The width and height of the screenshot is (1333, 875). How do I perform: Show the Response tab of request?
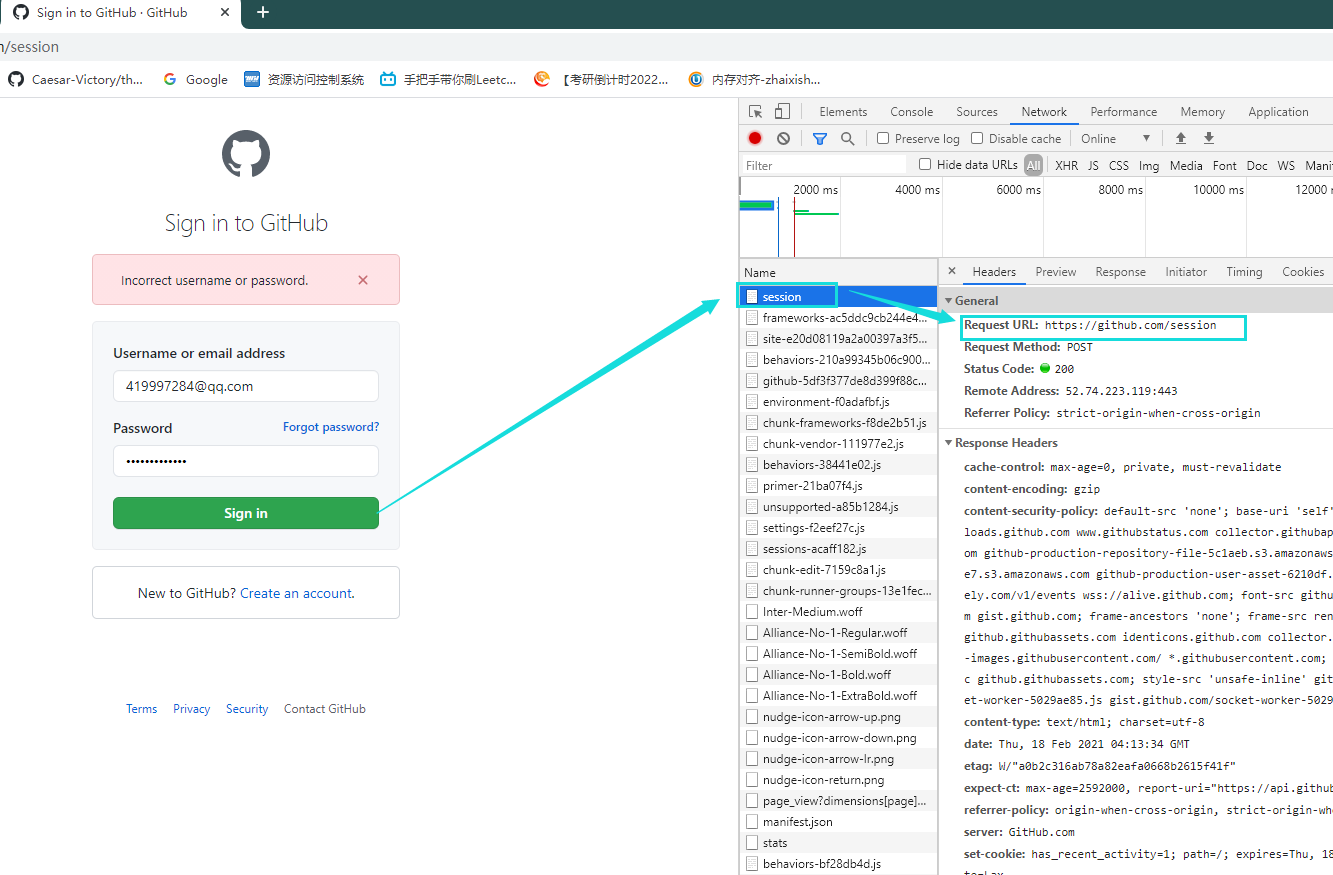[1120, 272]
